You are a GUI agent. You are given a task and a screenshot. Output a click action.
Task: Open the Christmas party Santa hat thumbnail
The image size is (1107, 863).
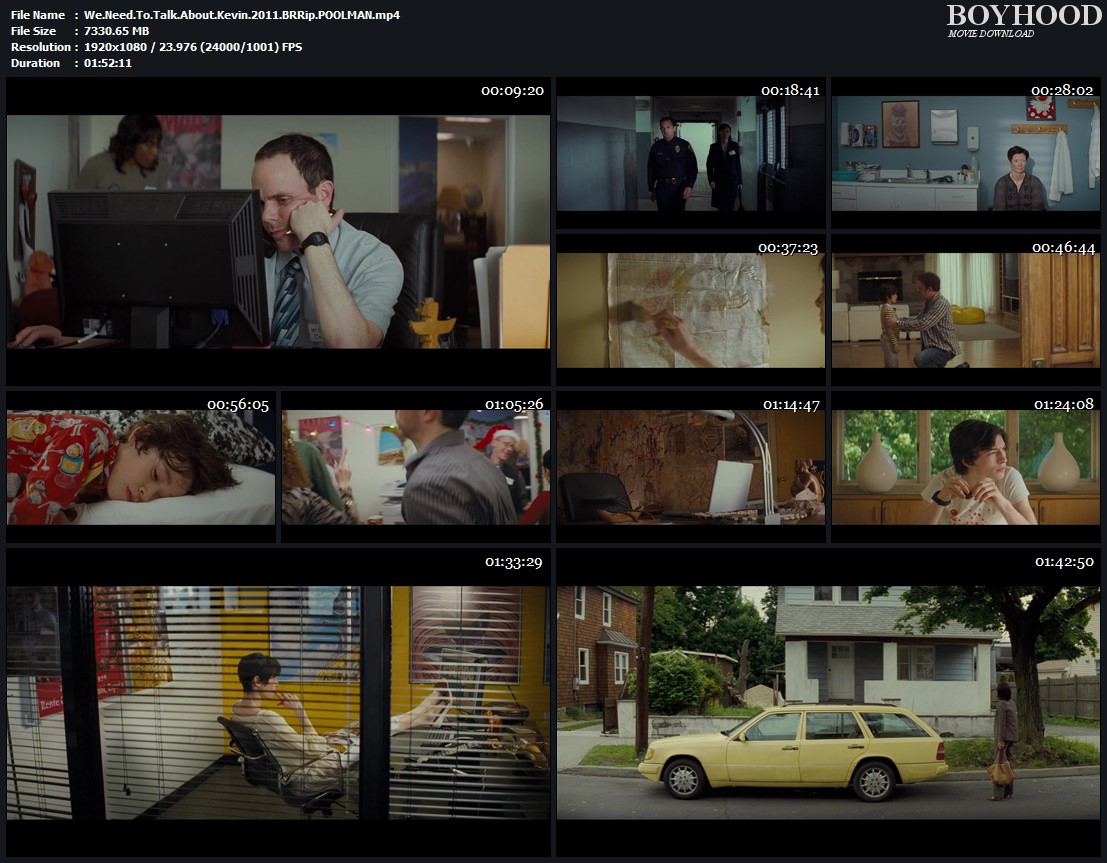tap(415, 467)
